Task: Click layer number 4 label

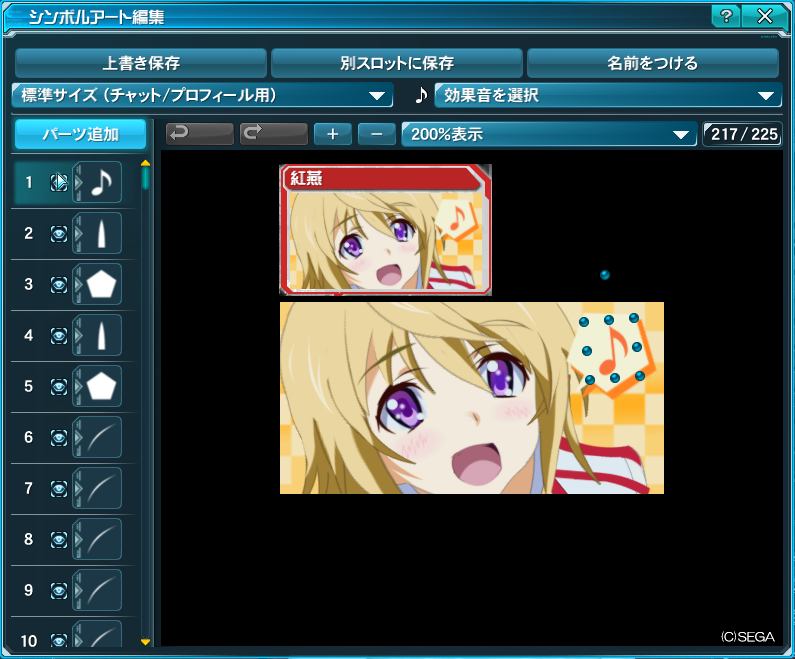Action: click(x=28, y=335)
